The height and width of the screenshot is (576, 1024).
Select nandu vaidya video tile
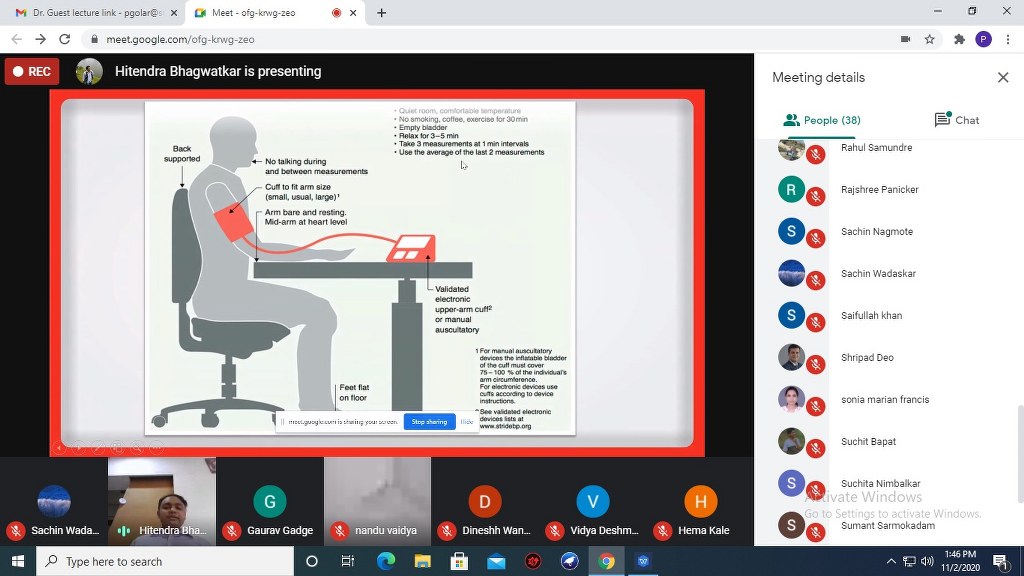(x=377, y=502)
